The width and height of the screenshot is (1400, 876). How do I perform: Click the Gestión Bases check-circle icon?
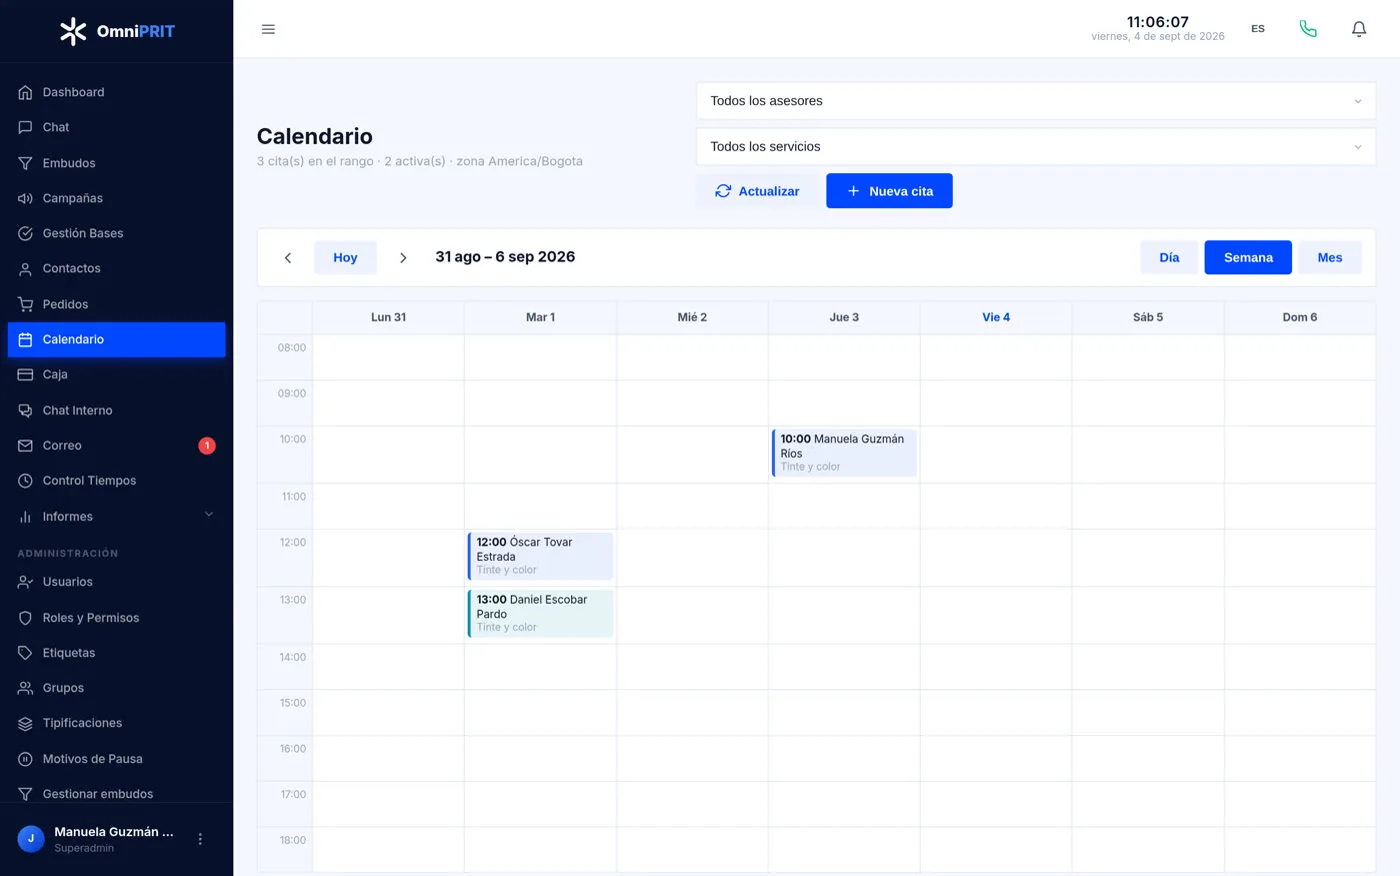point(26,233)
